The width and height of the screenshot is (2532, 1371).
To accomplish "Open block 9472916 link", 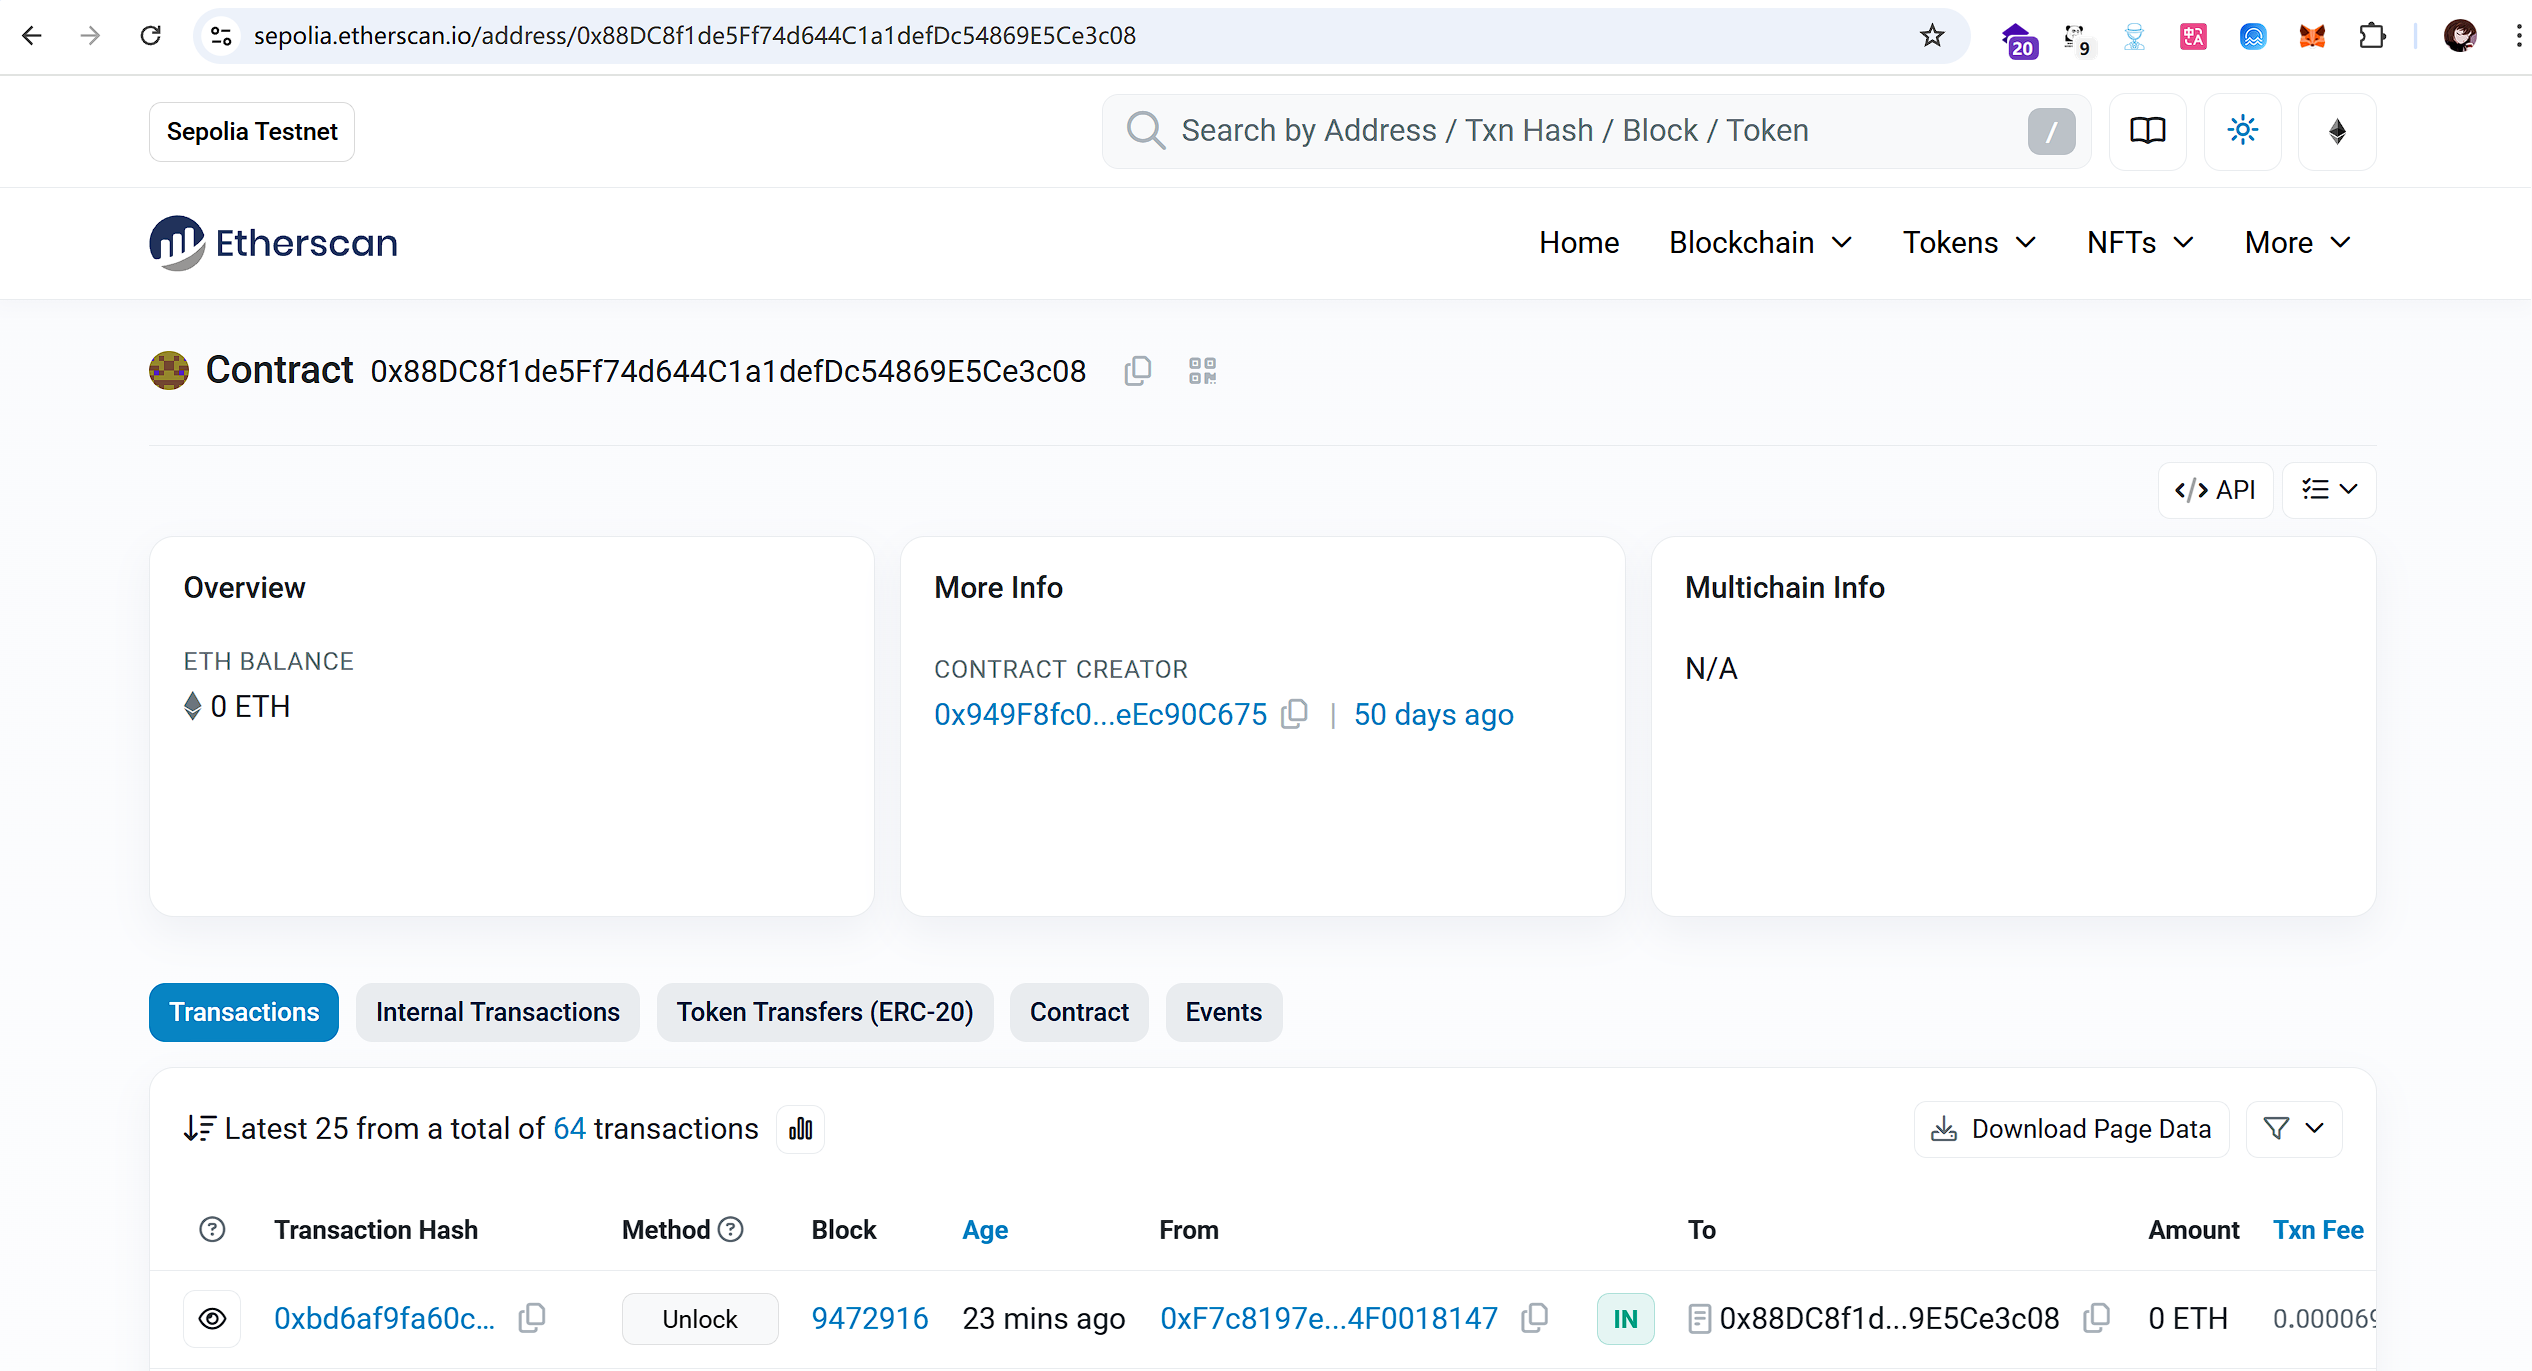I will click(x=869, y=1318).
